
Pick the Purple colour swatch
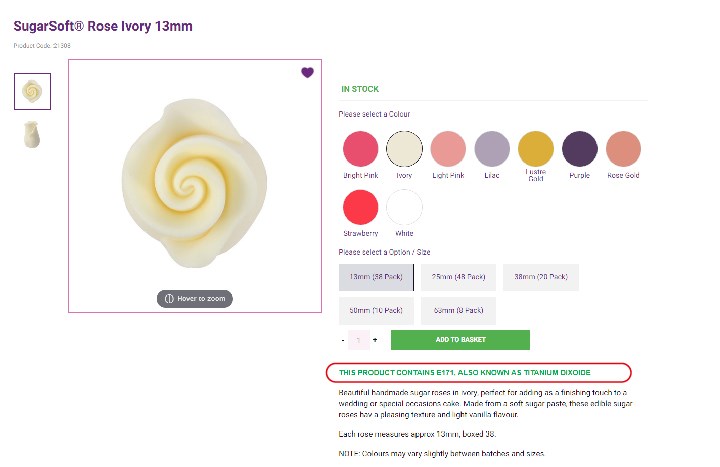tap(580, 150)
